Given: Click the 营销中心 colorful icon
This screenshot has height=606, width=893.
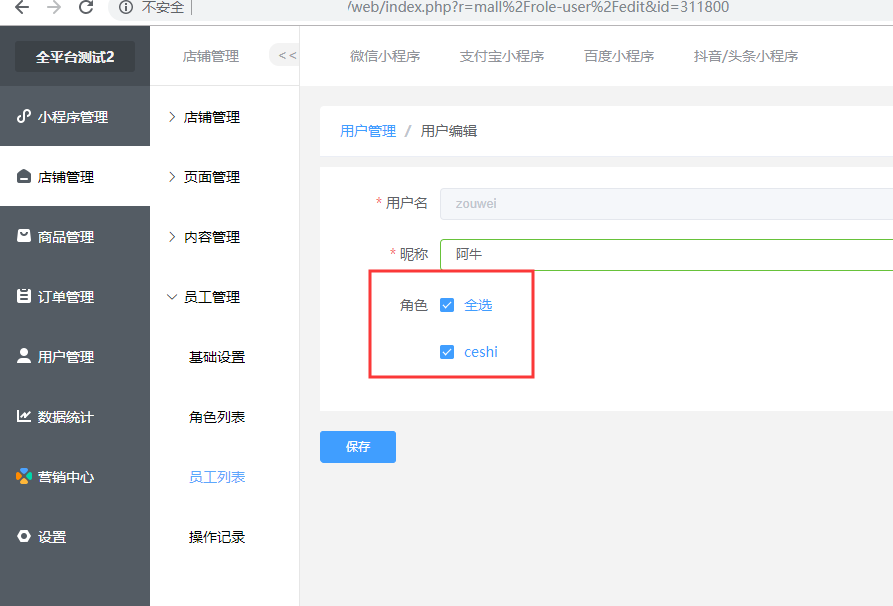Looking at the screenshot, I should pyautogui.click(x=23, y=476).
